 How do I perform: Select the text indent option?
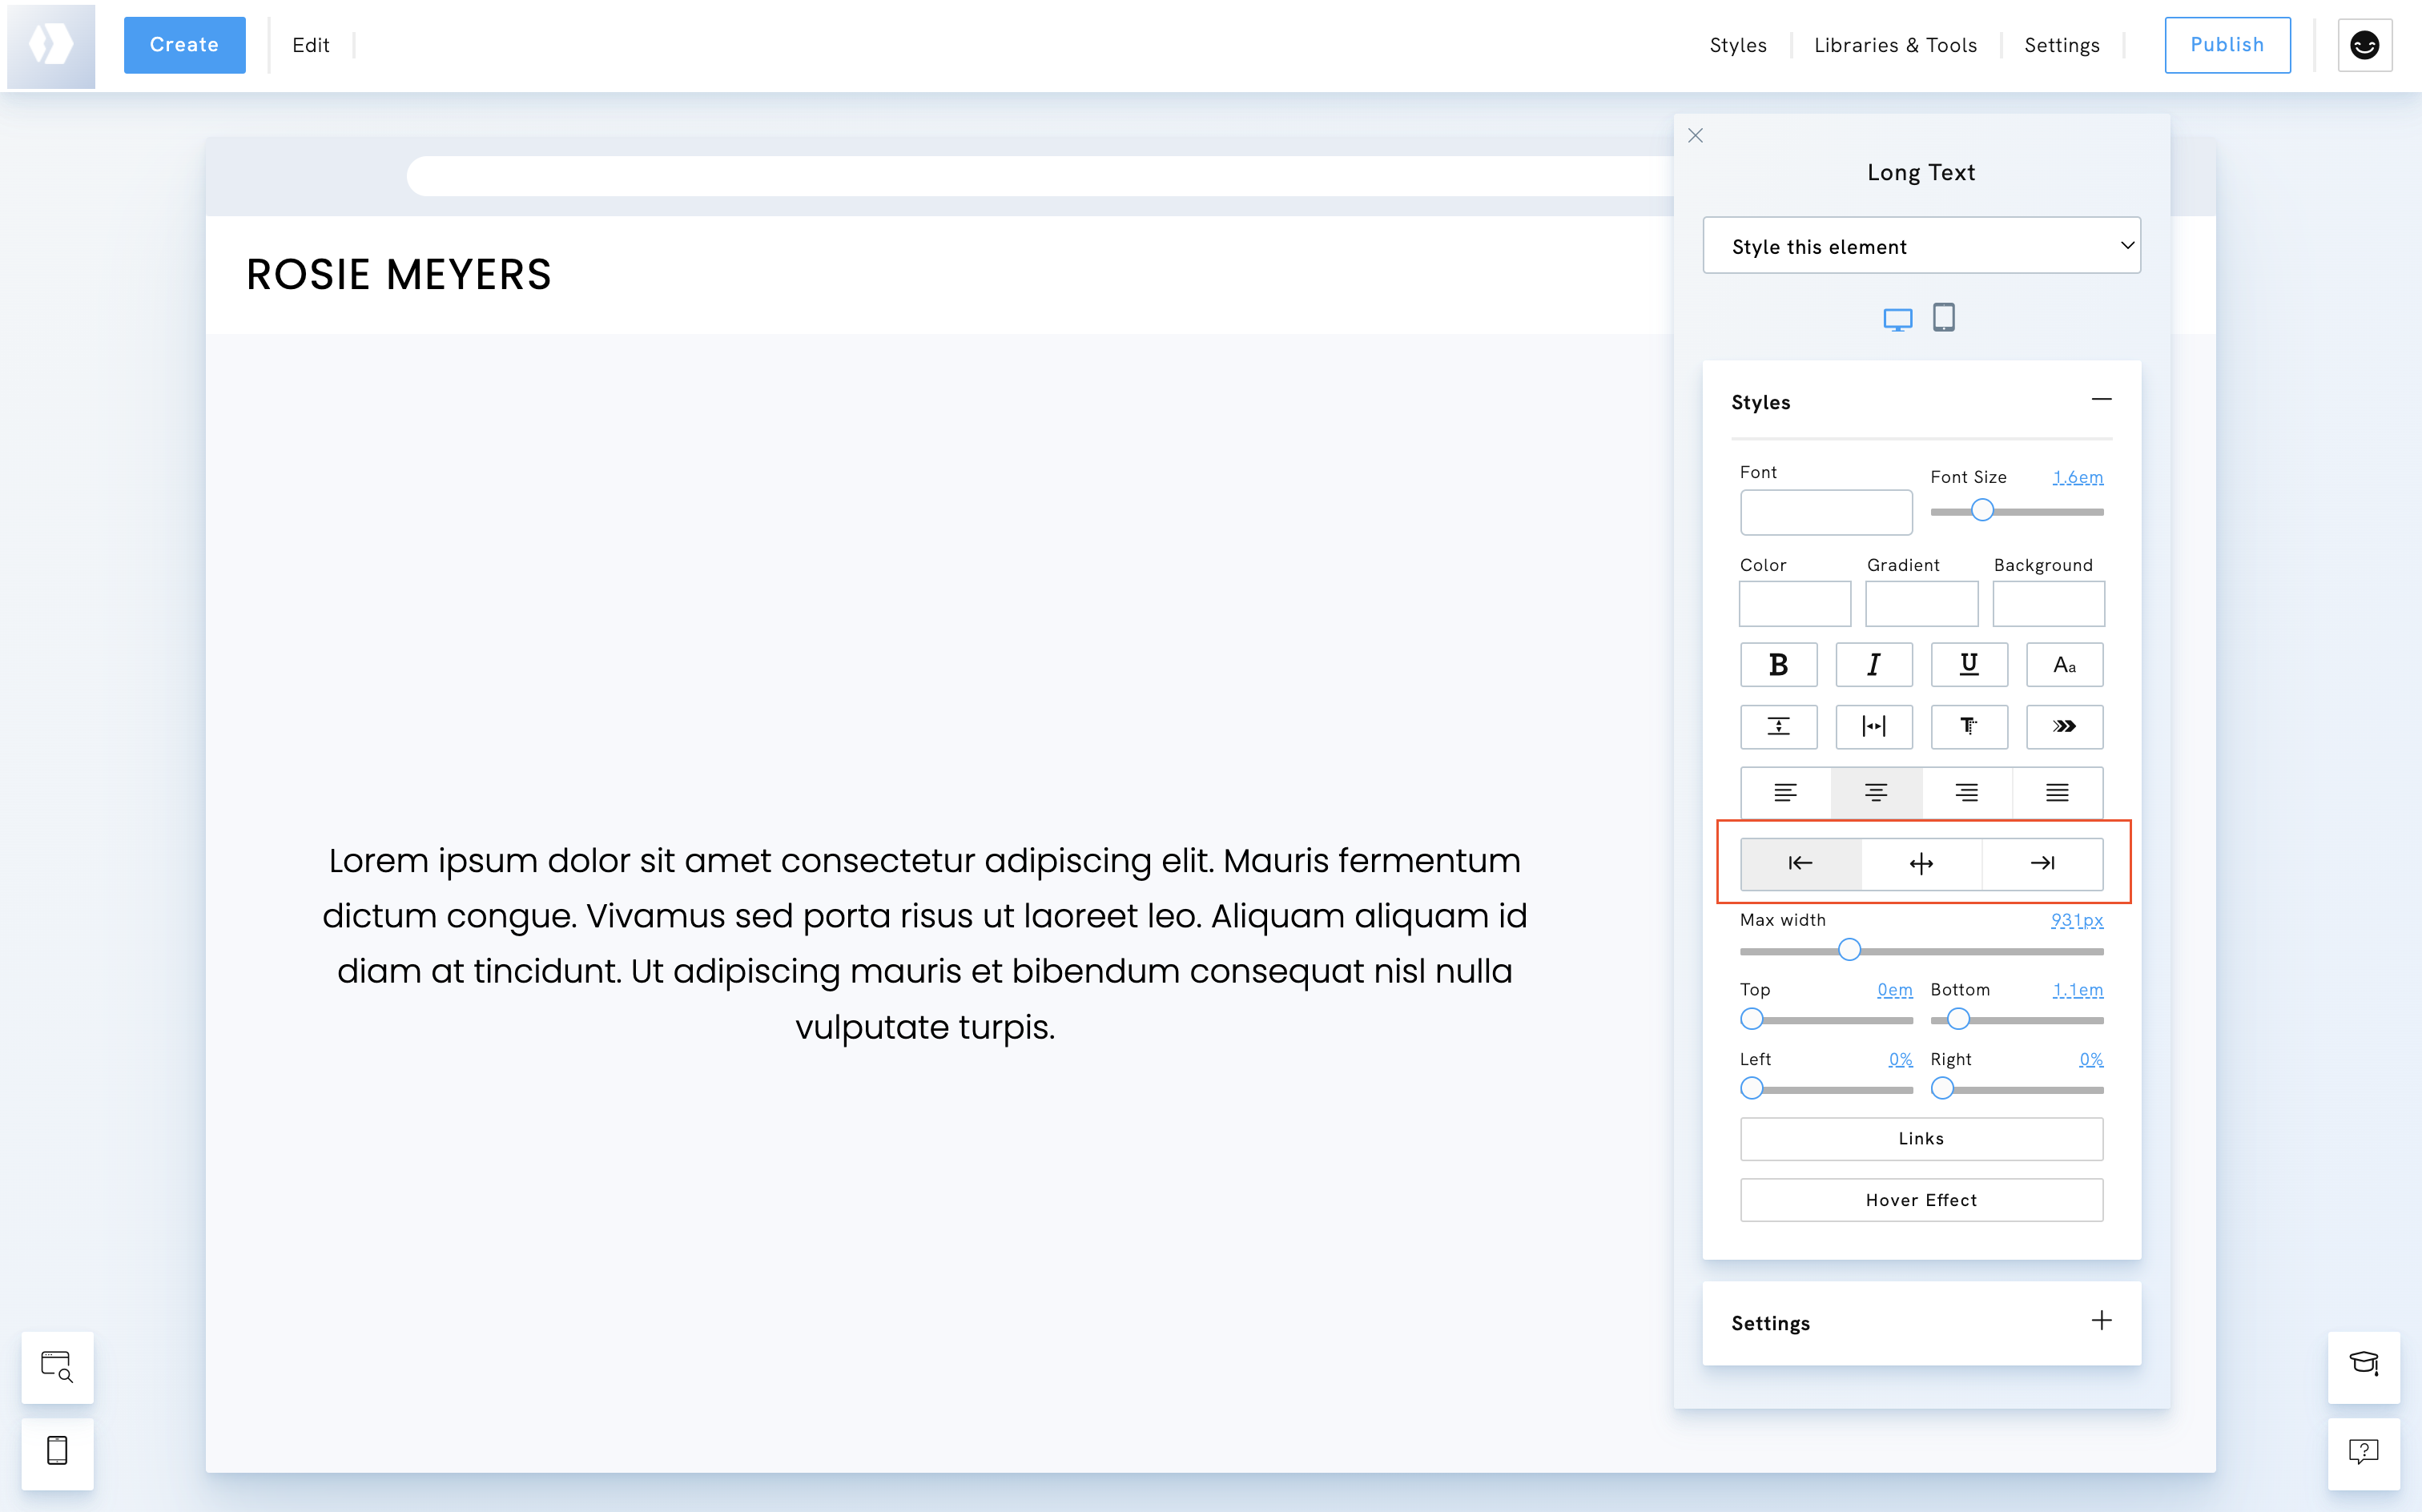(x=1968, y=727)
